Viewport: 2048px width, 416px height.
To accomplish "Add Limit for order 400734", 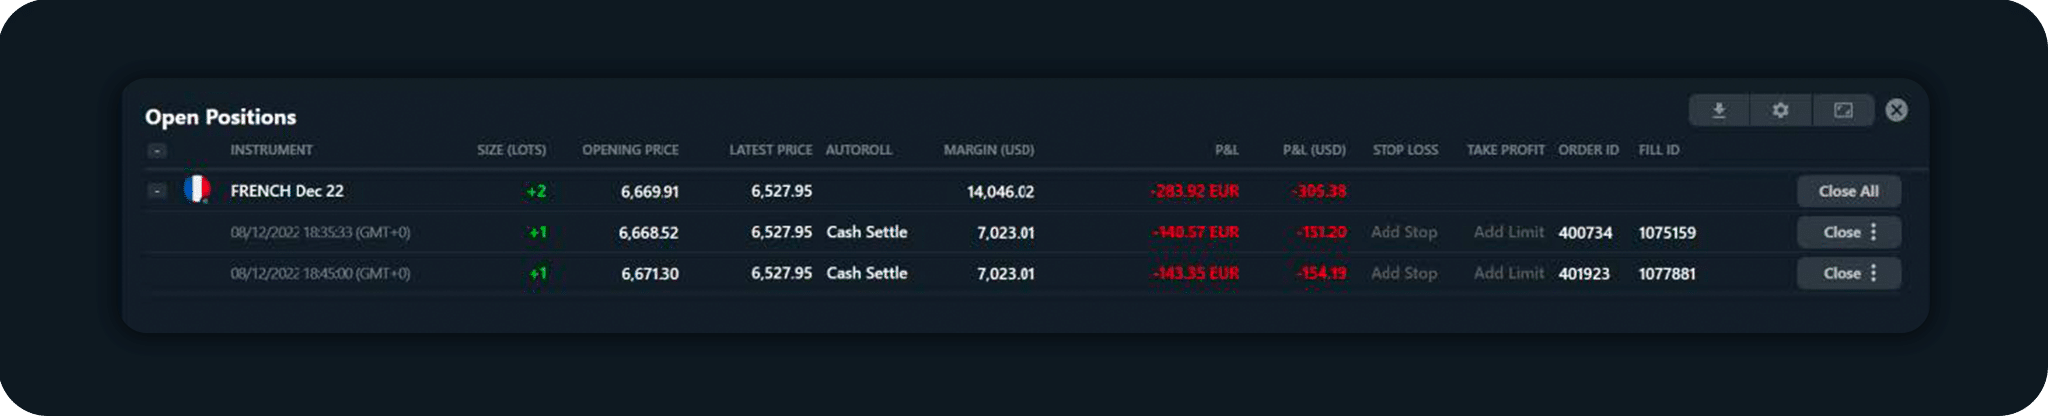I will coord(1508,232).
